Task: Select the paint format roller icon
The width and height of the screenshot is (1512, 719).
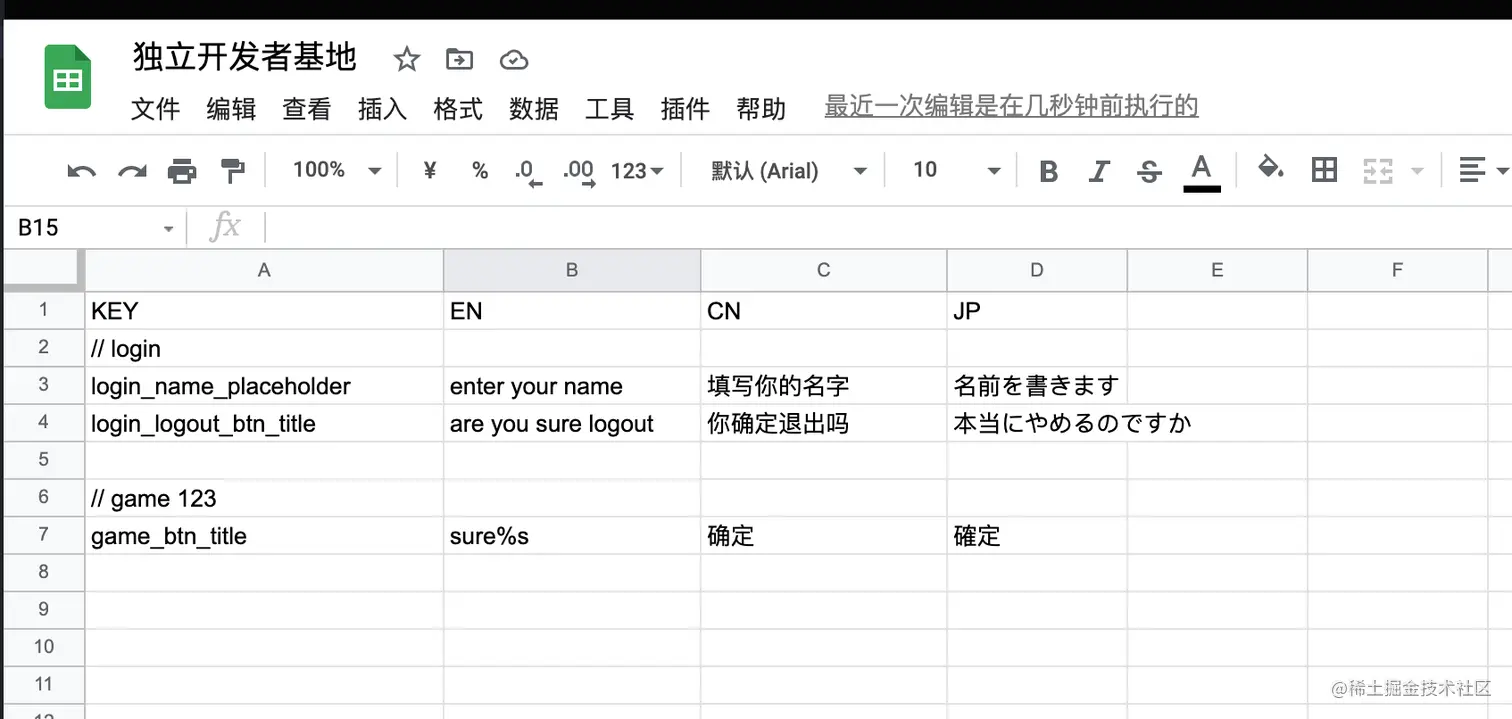Action: click(232, 171)
